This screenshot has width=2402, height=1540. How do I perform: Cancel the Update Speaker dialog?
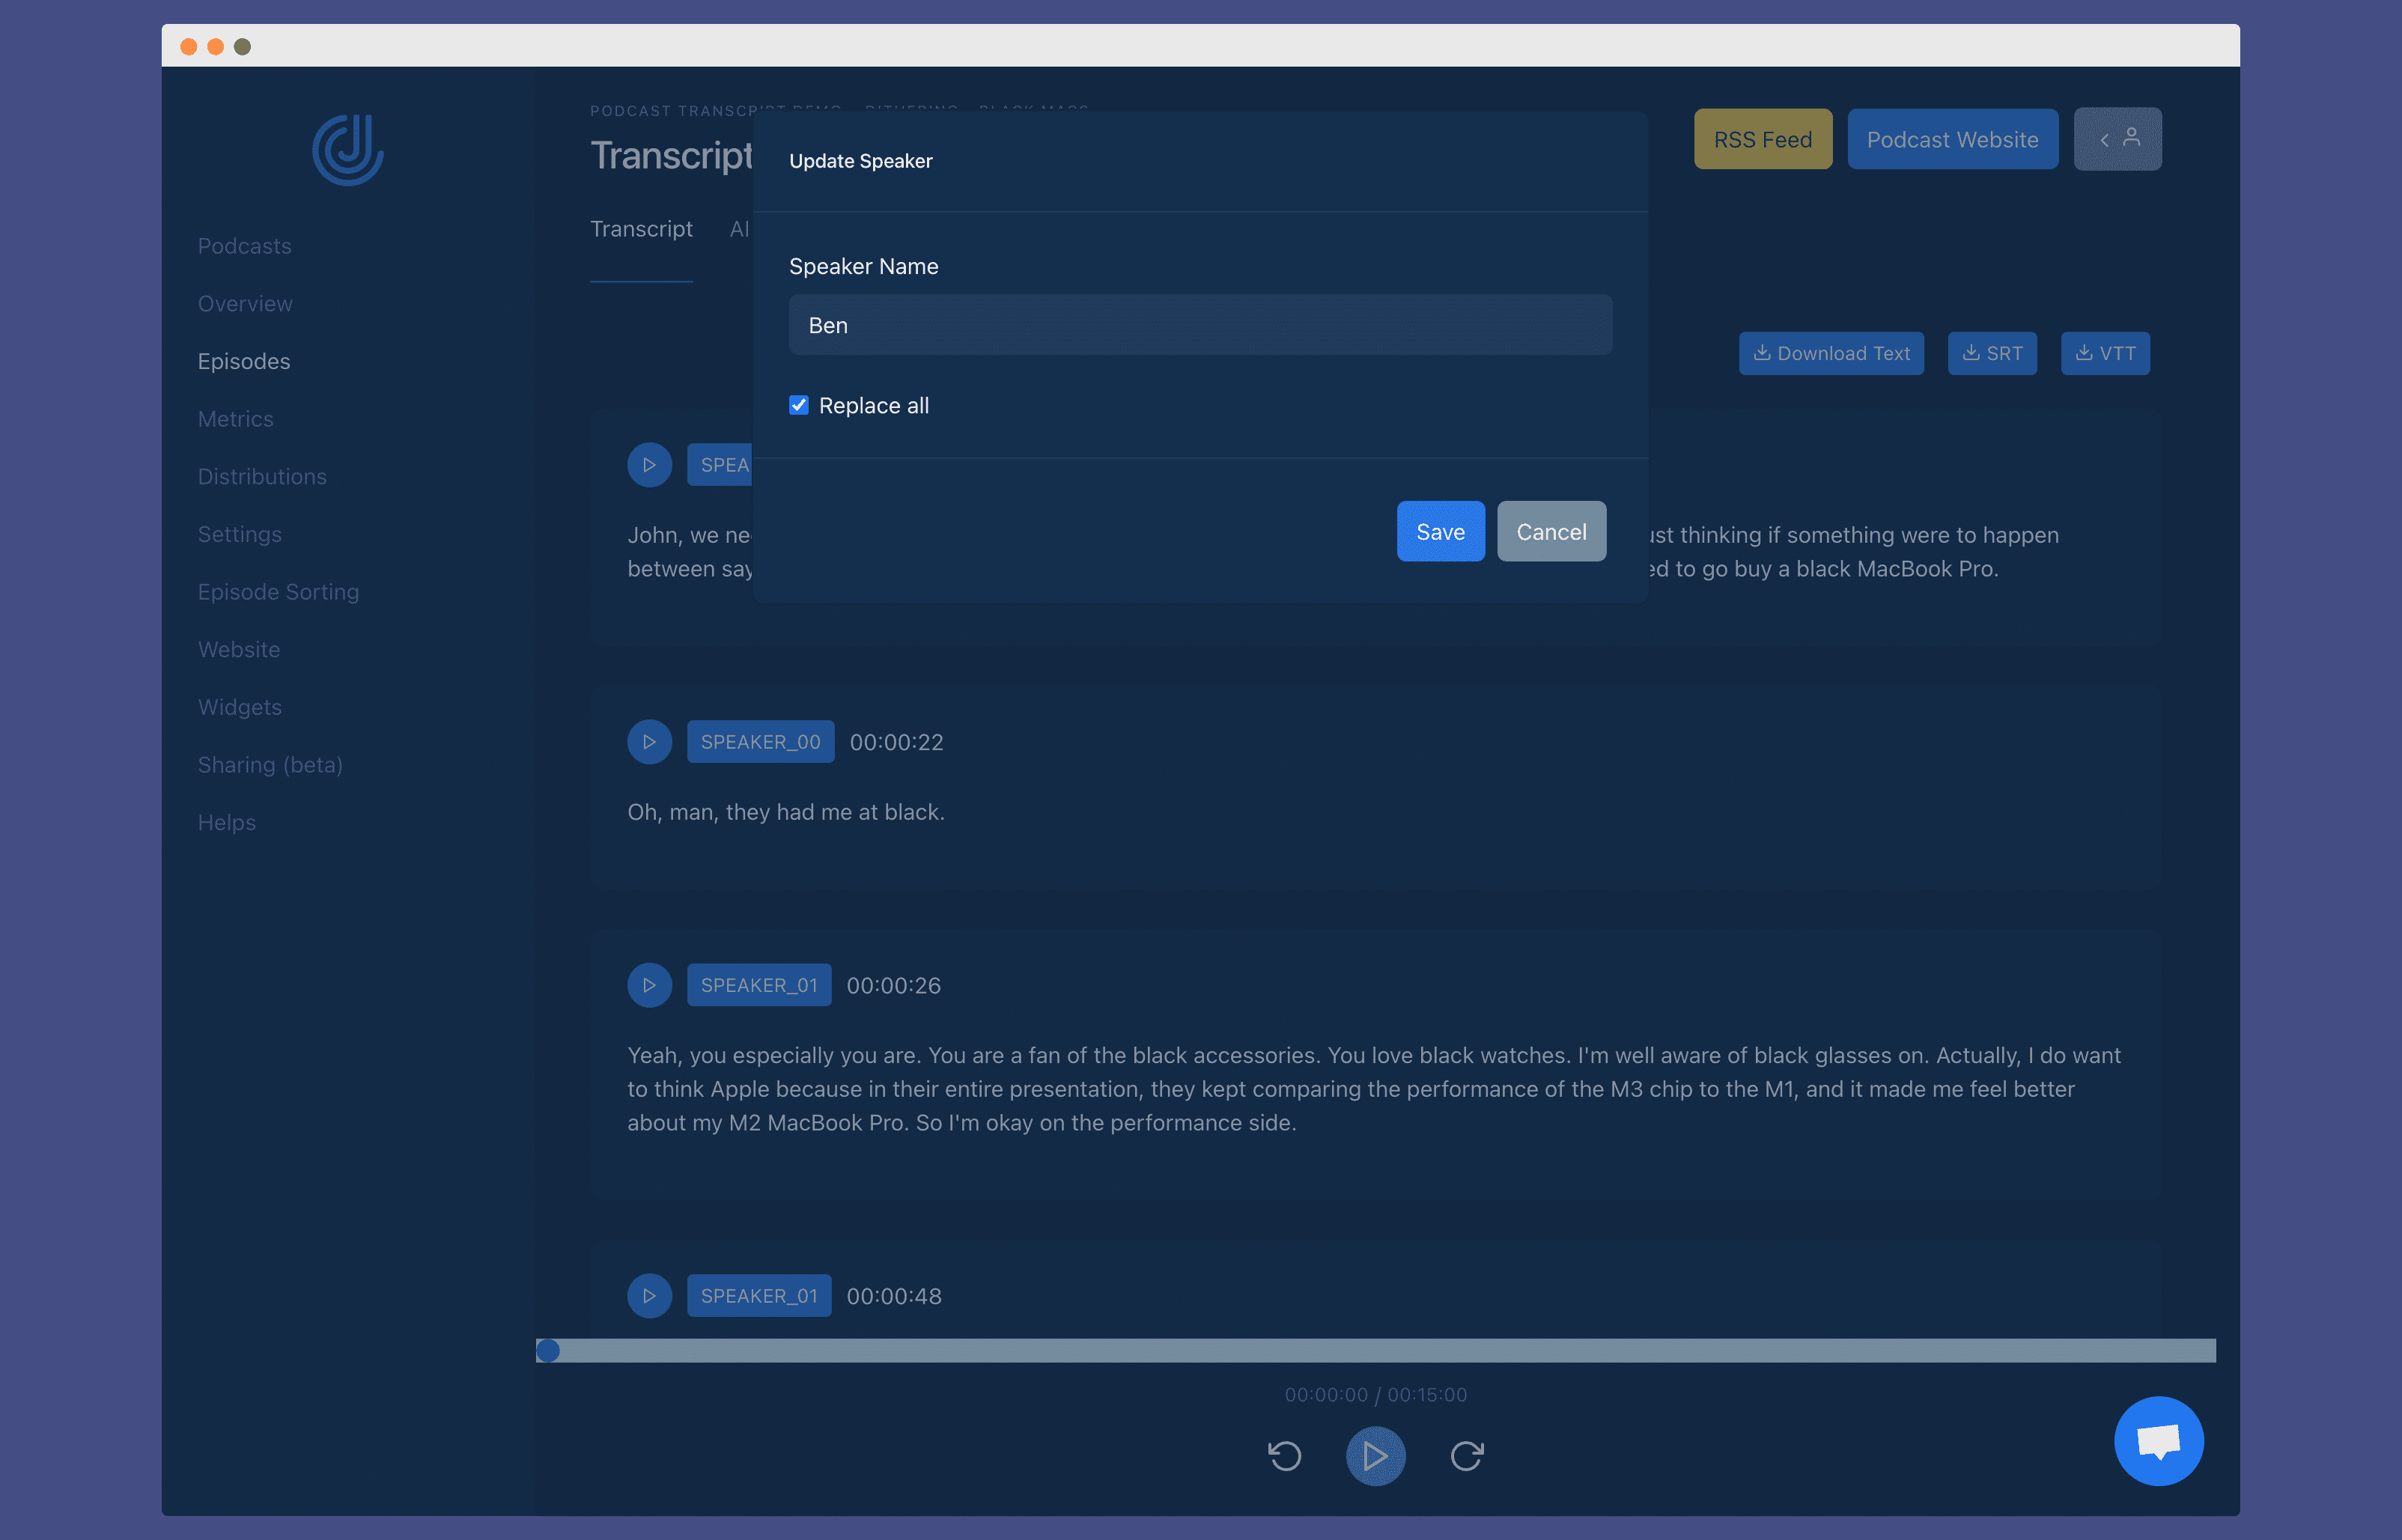pyautogui.click(x=1551, y=531)
